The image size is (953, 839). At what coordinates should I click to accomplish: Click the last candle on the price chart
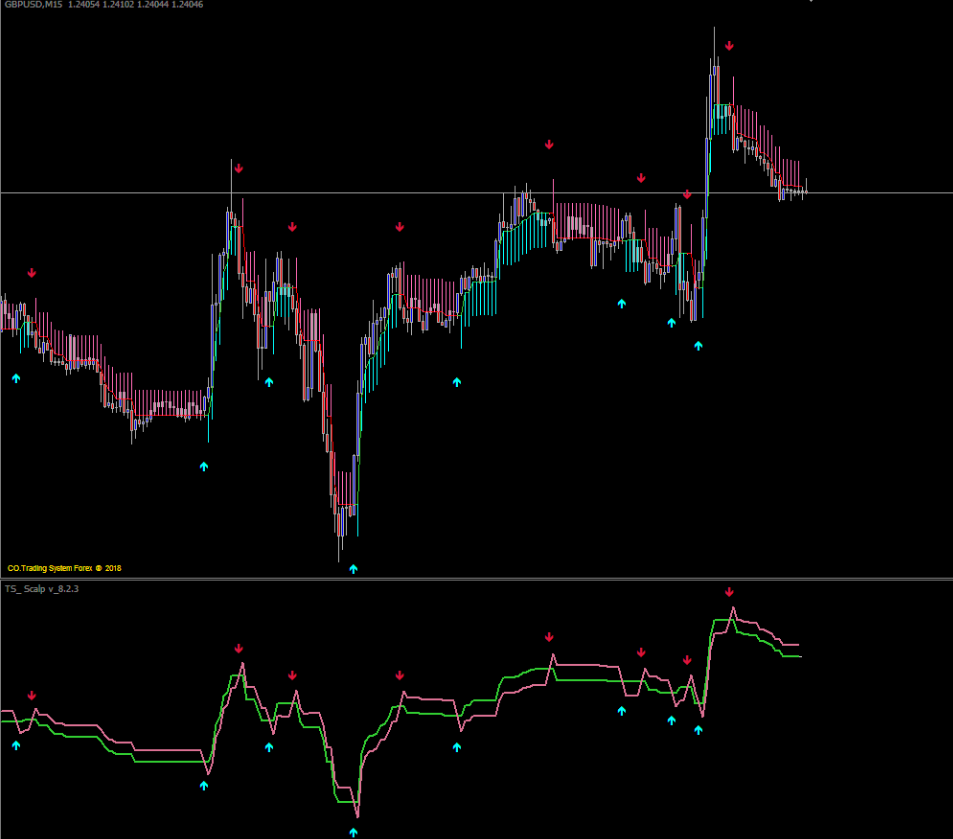tap(805, 191)
